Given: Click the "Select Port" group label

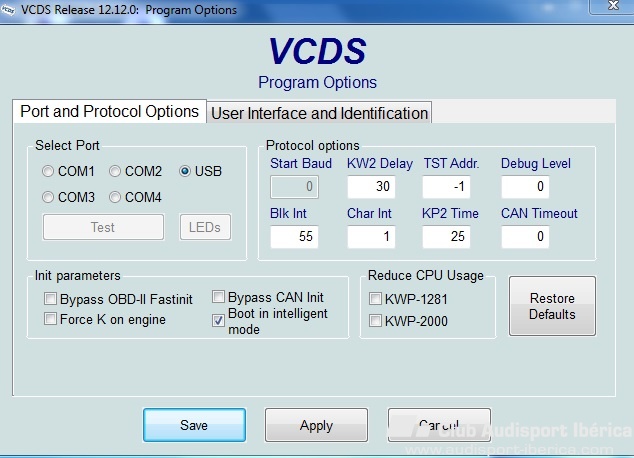Looking at the screenshot, I should [67, 145].
